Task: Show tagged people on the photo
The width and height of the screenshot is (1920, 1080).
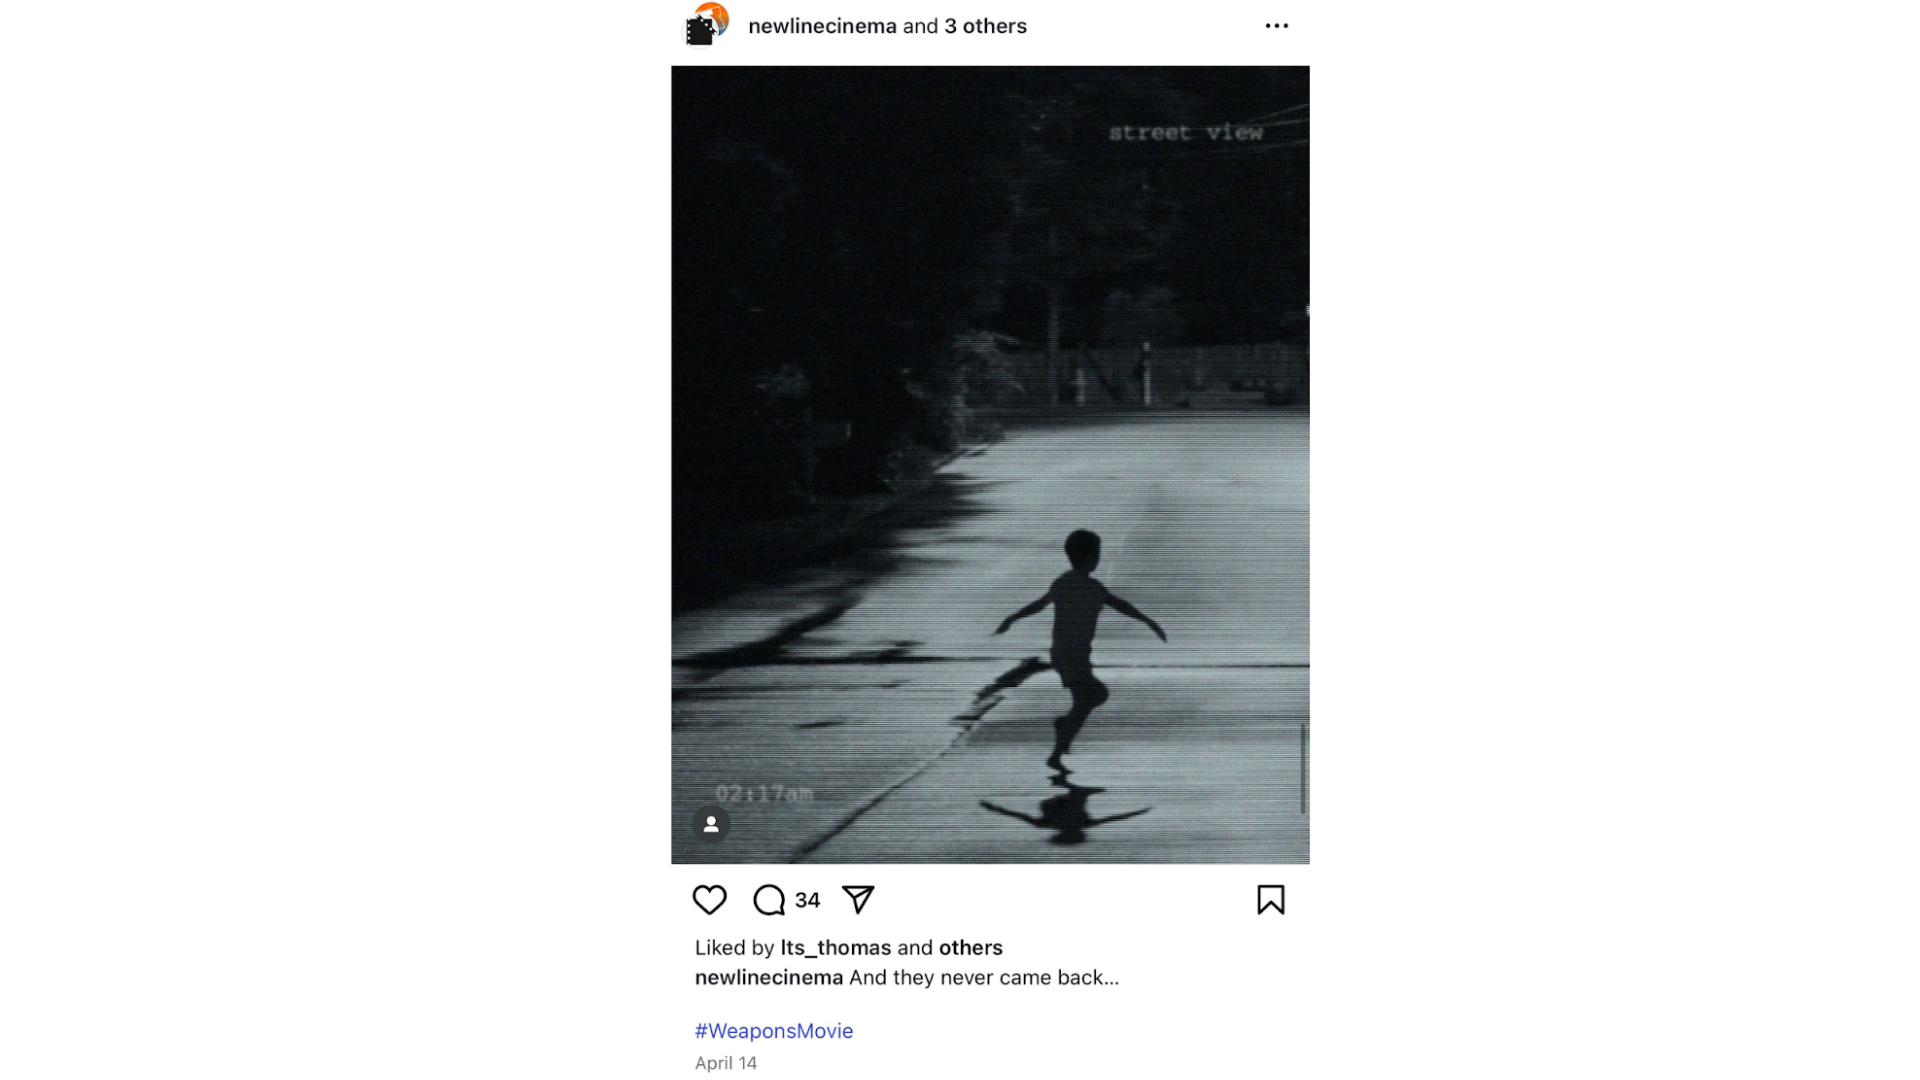Action: [711, 824]
